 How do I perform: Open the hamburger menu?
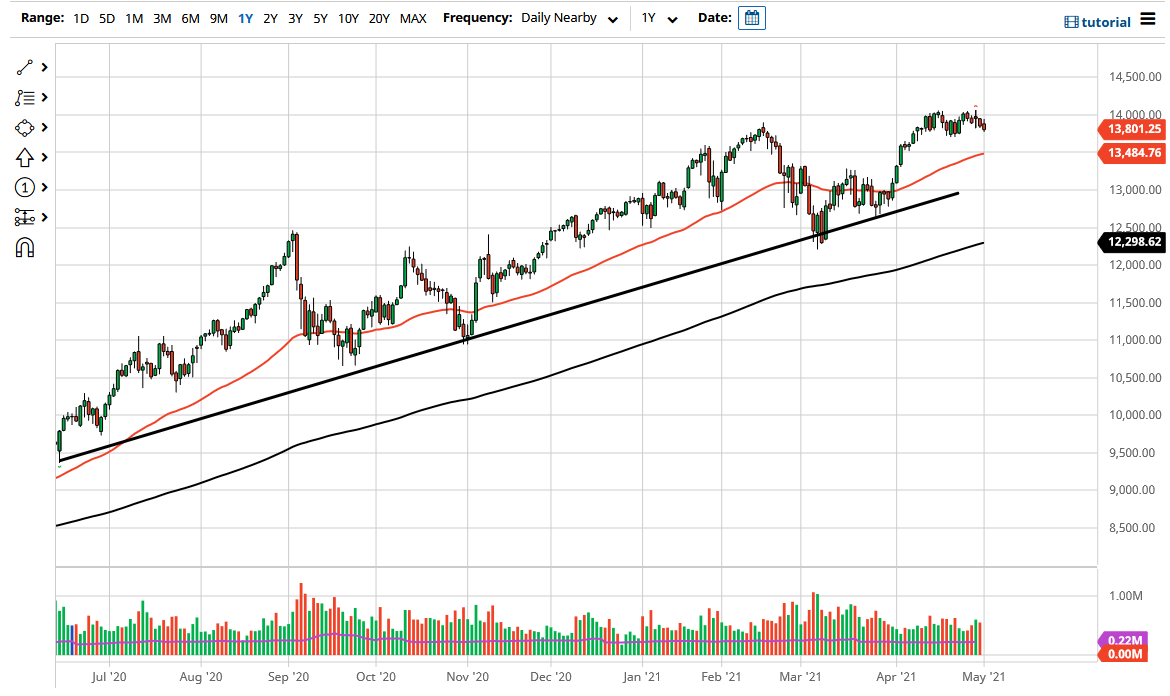click(x=1149, y=20)
